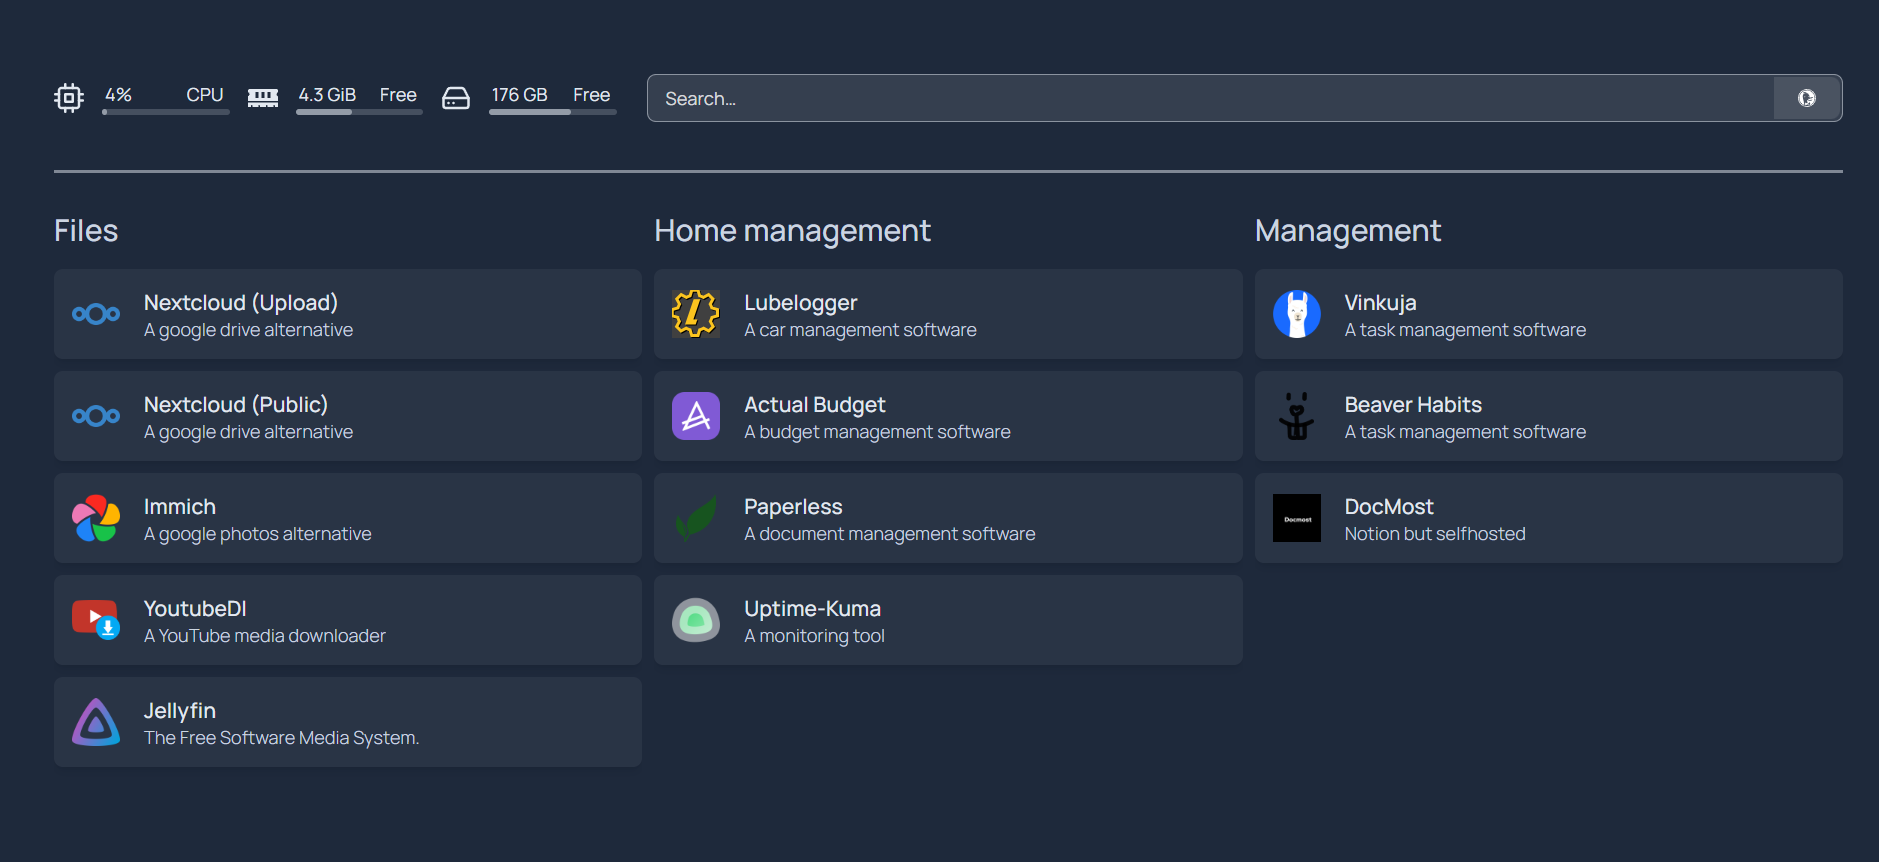Click the disk free progress bar

coord(553,112)
